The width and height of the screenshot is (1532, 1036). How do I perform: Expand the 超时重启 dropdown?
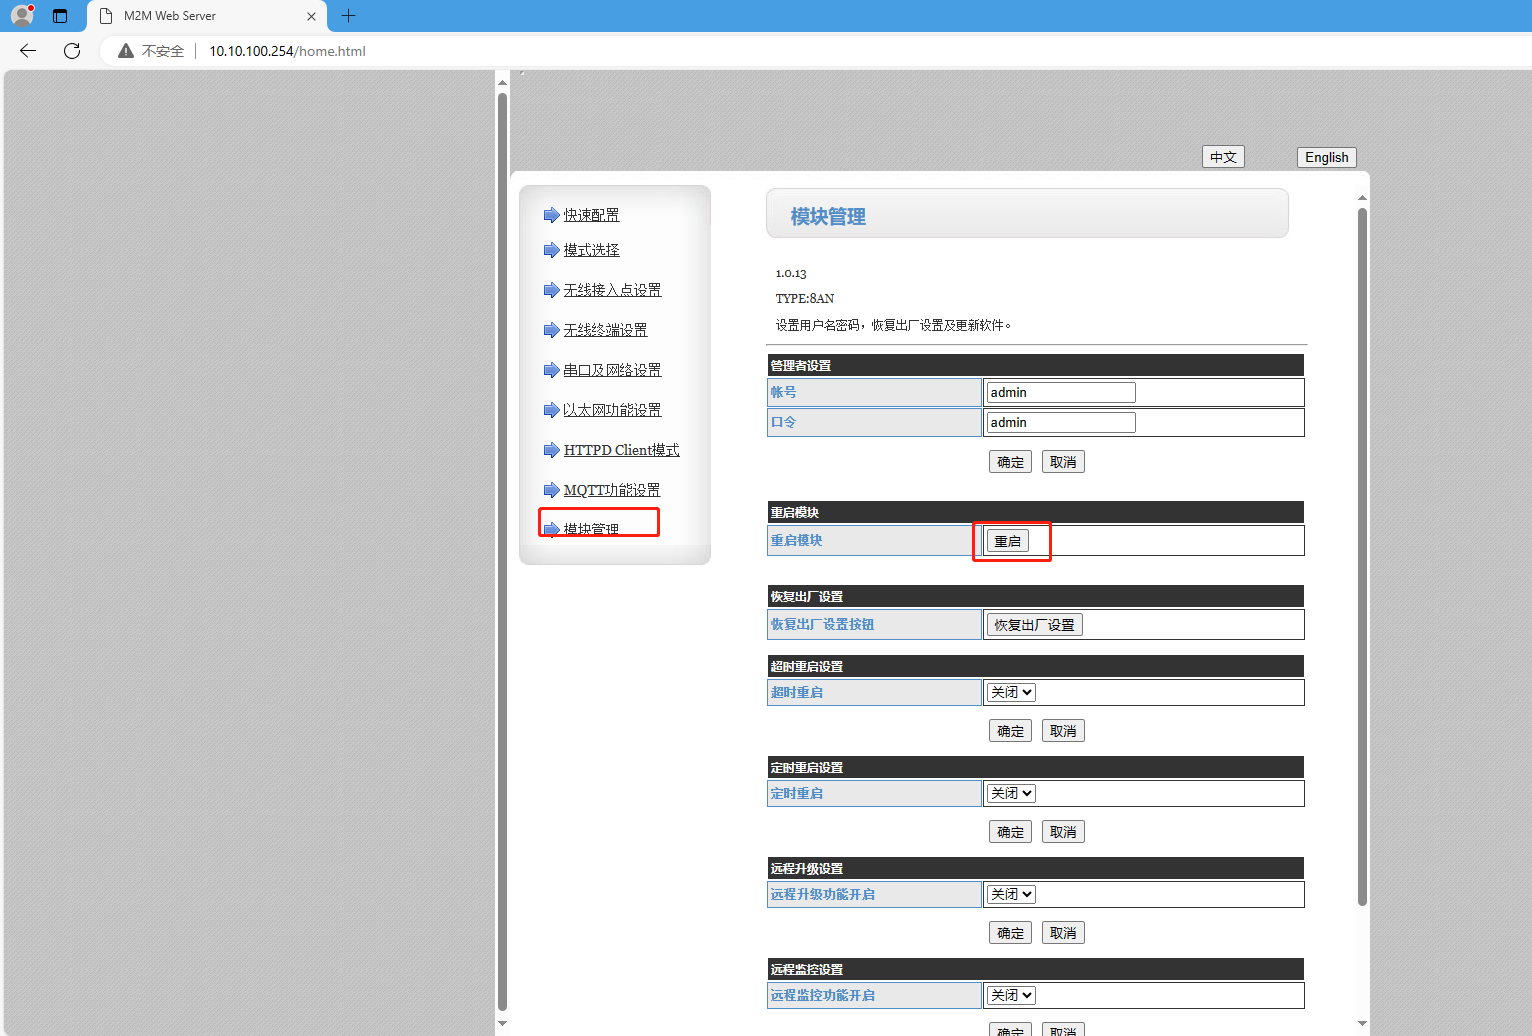(1011, 692)
